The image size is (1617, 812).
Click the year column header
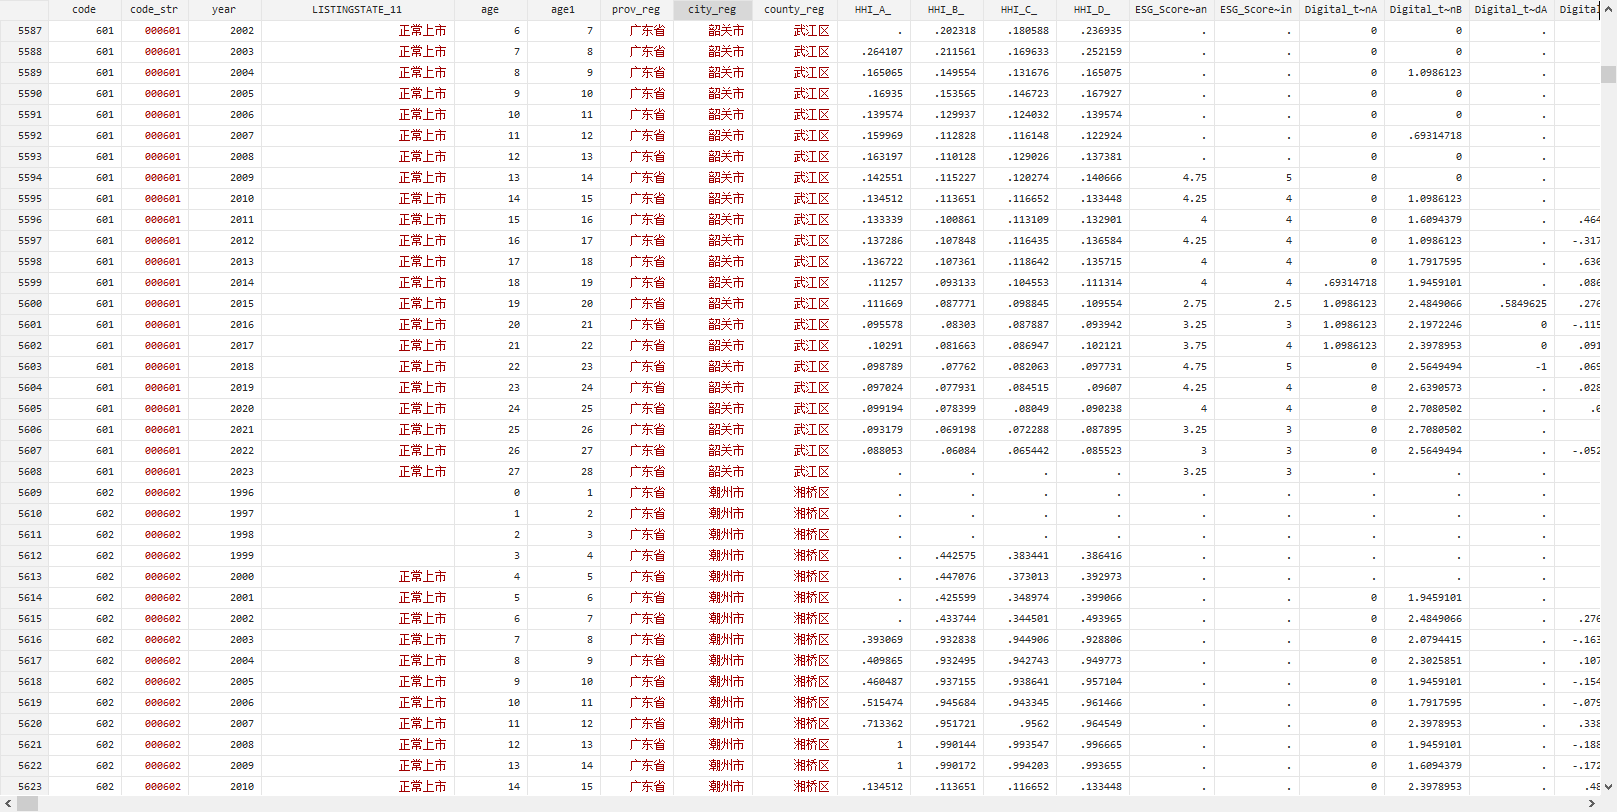224,9
